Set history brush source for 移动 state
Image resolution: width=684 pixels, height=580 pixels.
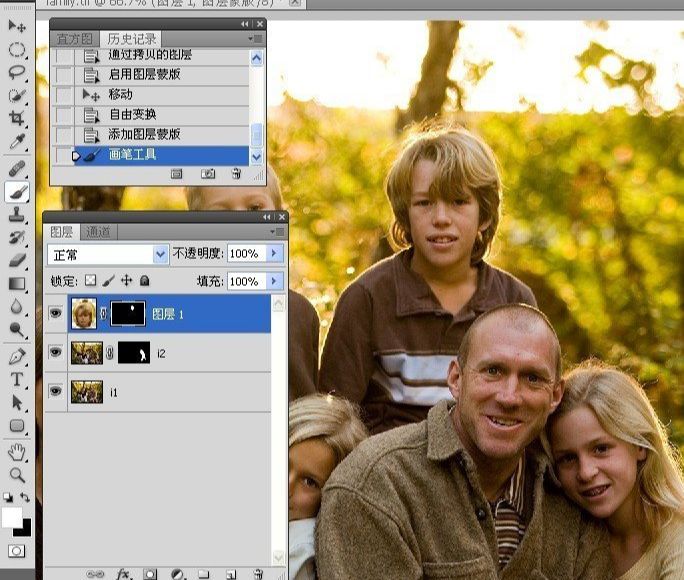(x=64, y=95)
